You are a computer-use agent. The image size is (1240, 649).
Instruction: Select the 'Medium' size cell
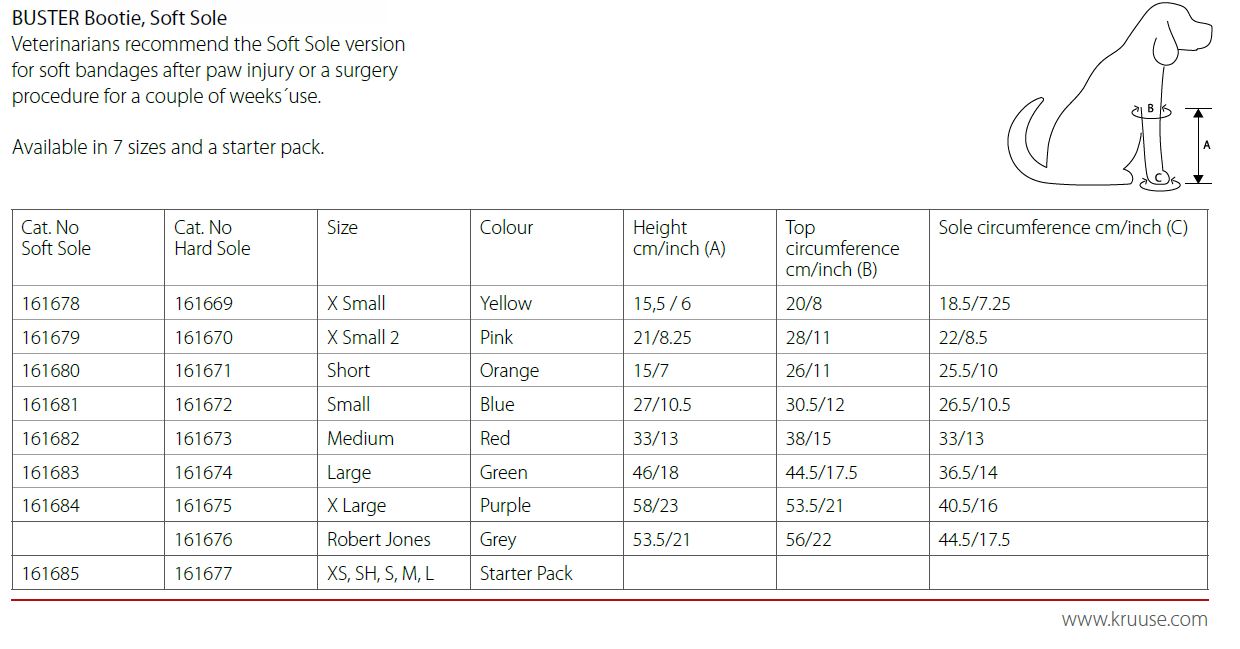[360, 438]
